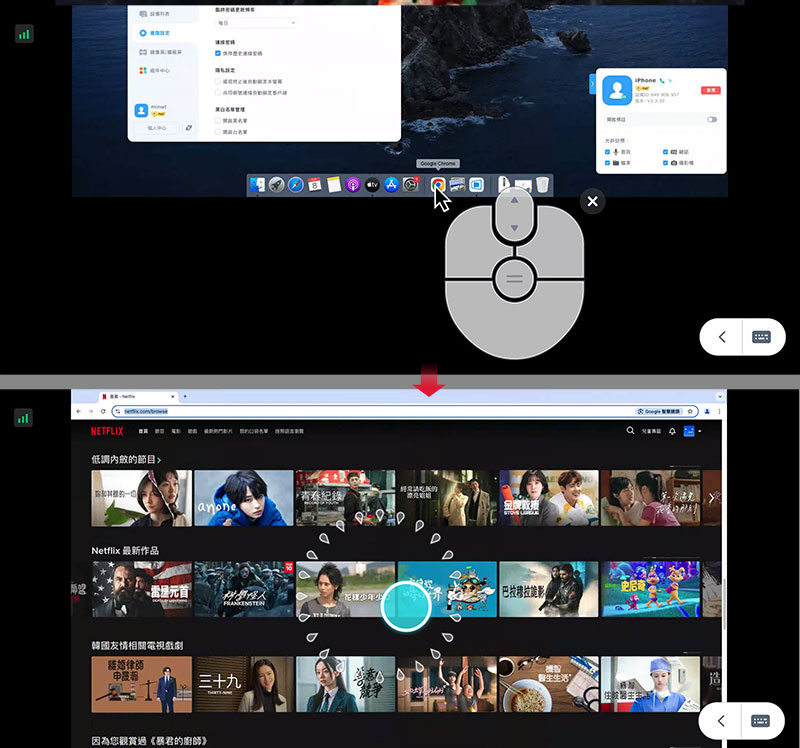The width and height of the screenshot is (800, 748).
Task: Collapse the upper panel's back chevron button
Action: click(722, 338)
